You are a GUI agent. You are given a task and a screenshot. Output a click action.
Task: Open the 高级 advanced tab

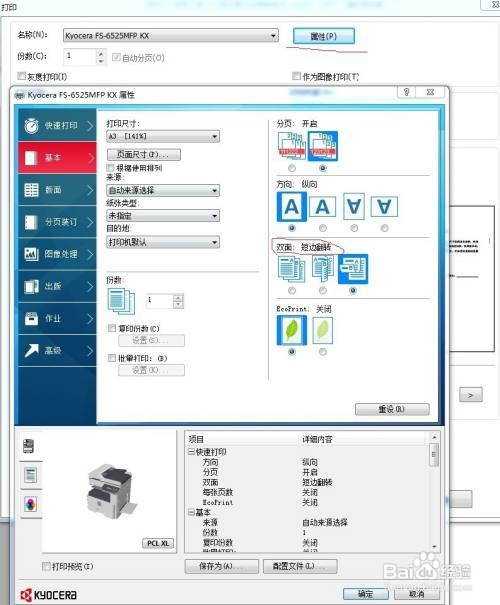pos(57,350)
